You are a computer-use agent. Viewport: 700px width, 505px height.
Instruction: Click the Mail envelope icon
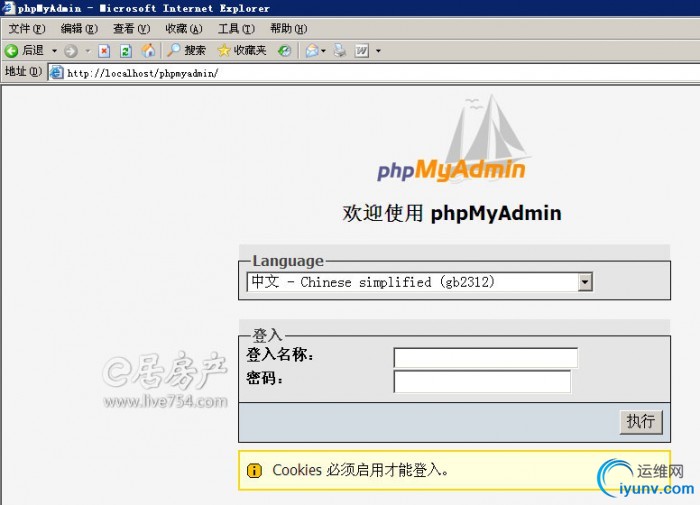(312, 51)
